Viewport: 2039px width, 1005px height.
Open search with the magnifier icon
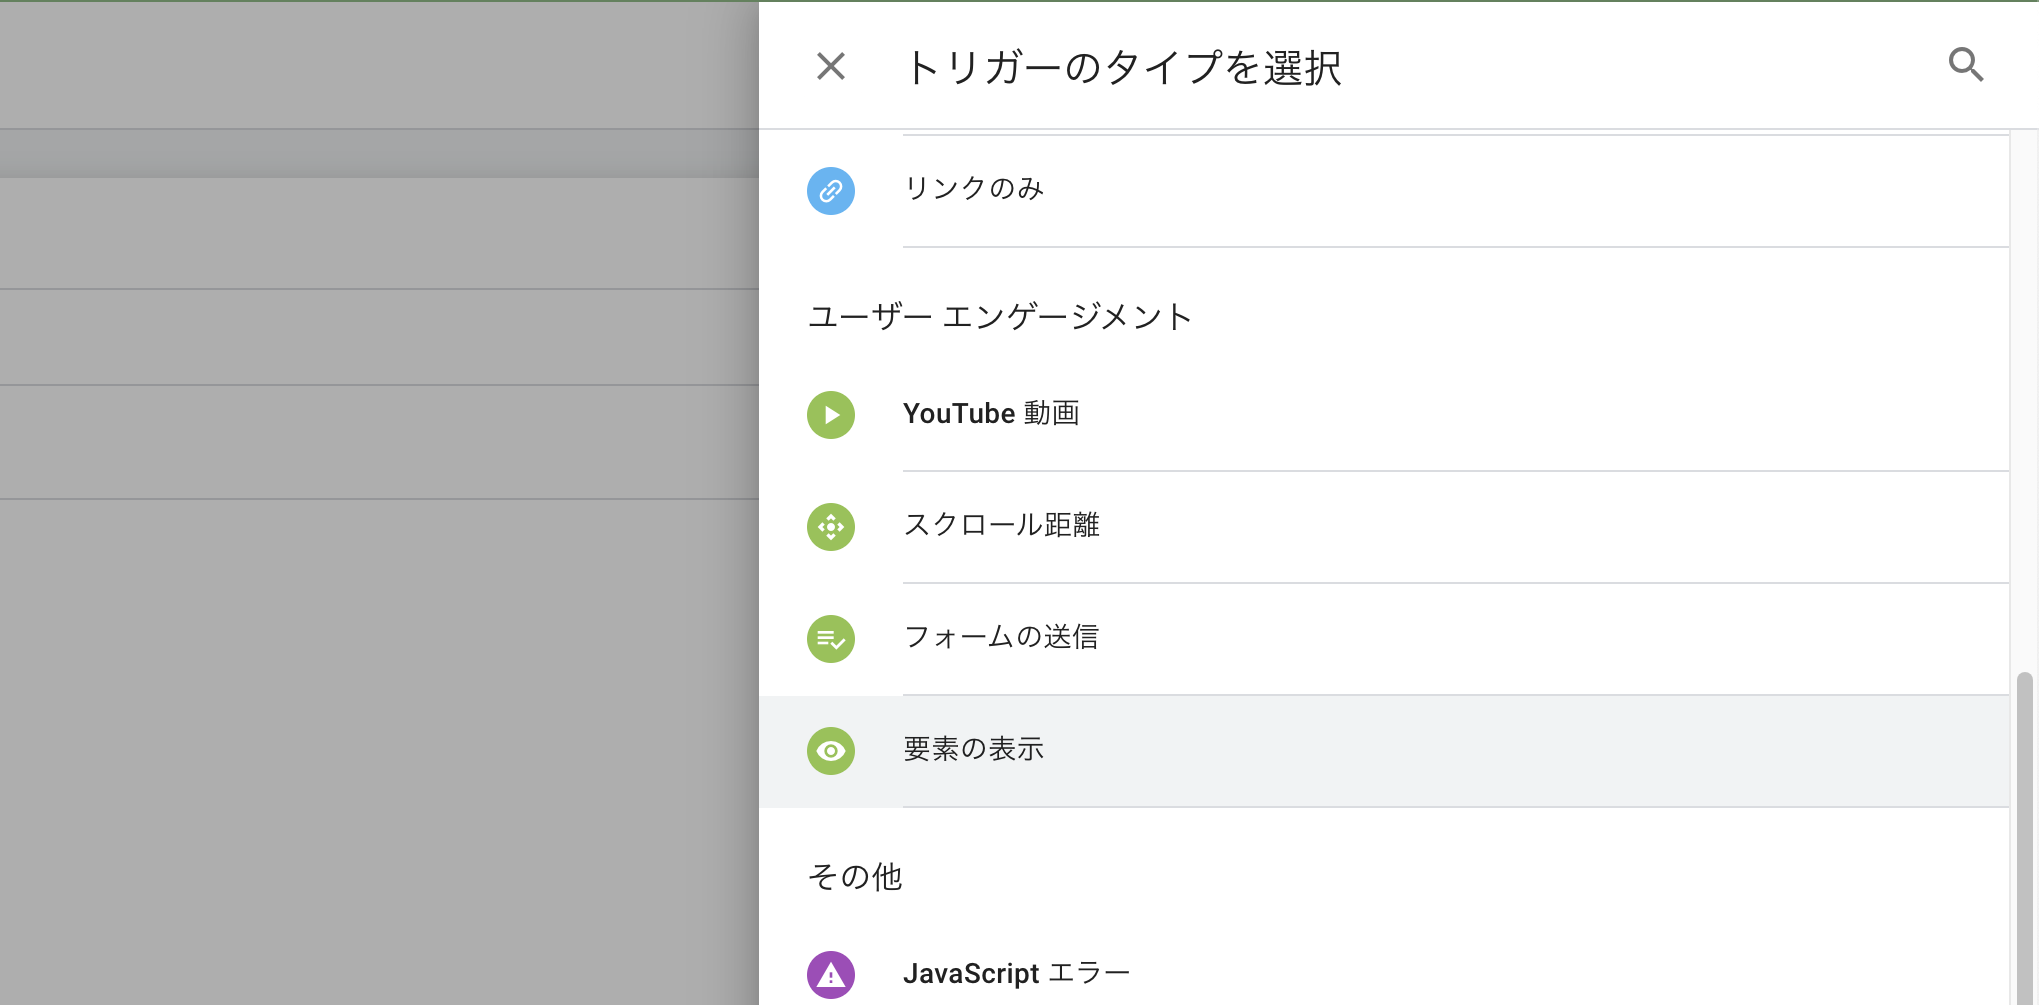pos(1965,65)
